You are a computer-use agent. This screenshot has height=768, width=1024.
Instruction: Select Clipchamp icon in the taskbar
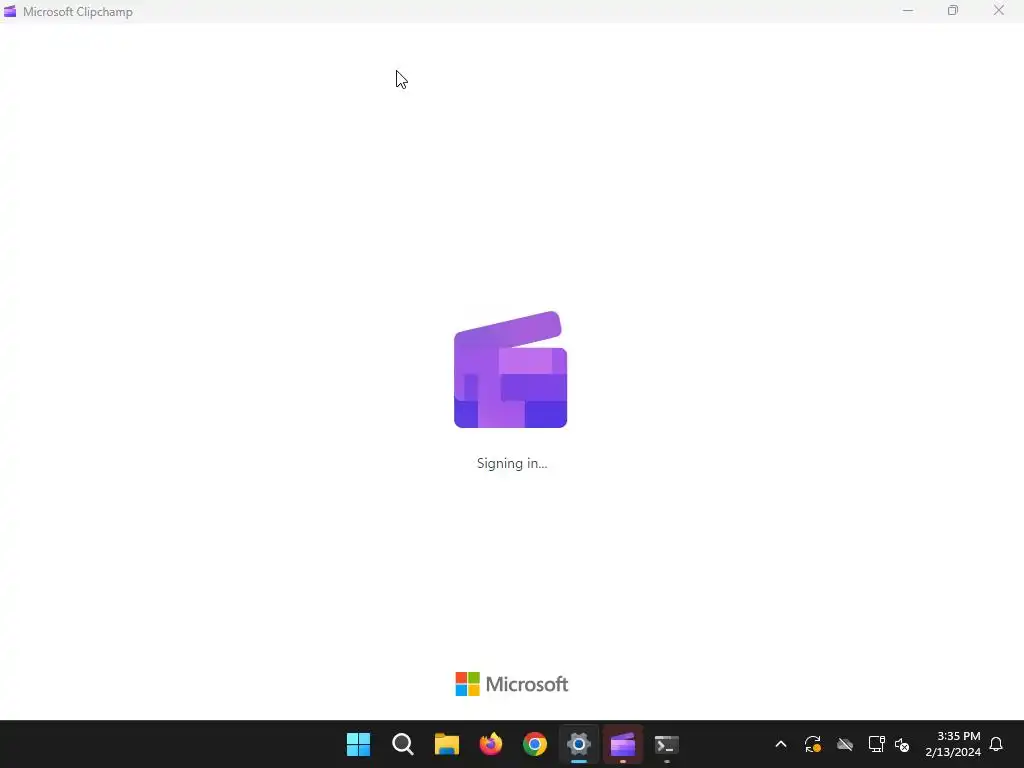click(622, 744)
